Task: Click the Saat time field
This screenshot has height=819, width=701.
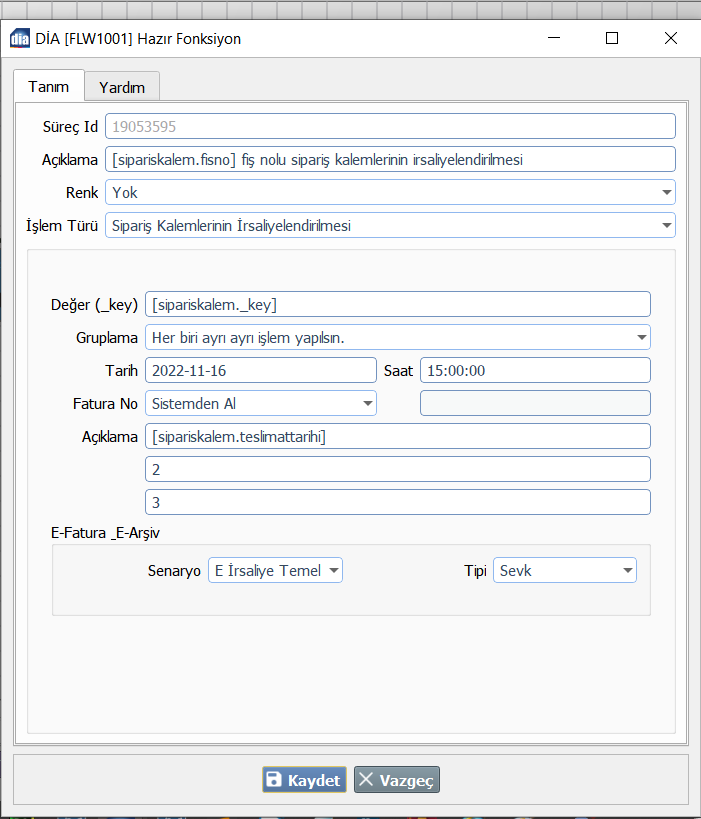Action: [535, 370]
